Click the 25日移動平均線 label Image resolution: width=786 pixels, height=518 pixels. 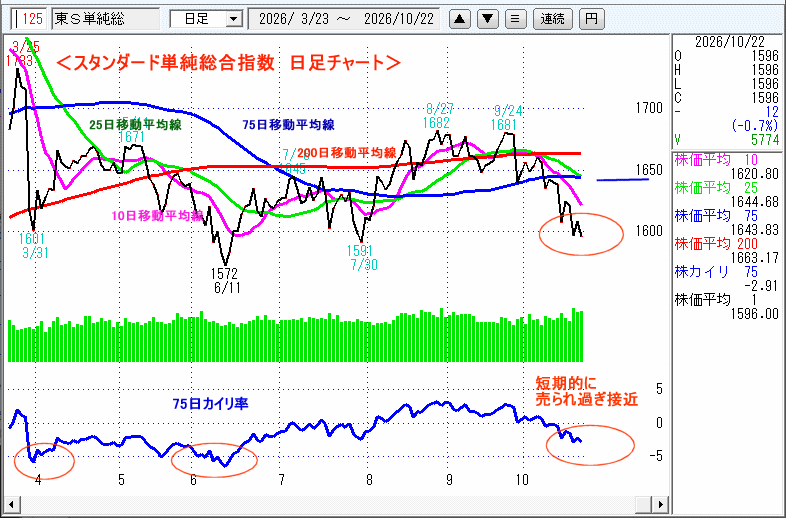[x=135, y=125]
